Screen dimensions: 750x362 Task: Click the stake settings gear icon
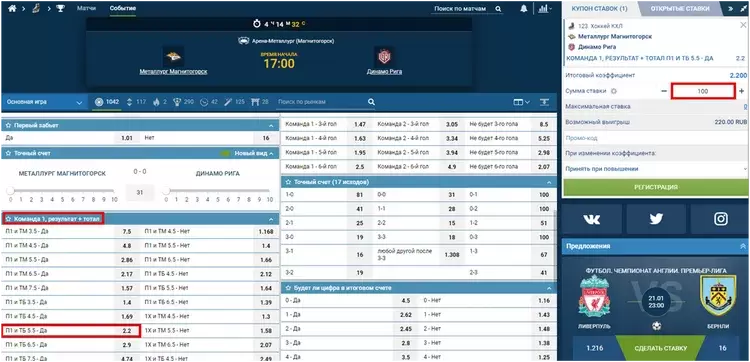tap(614, 91)
